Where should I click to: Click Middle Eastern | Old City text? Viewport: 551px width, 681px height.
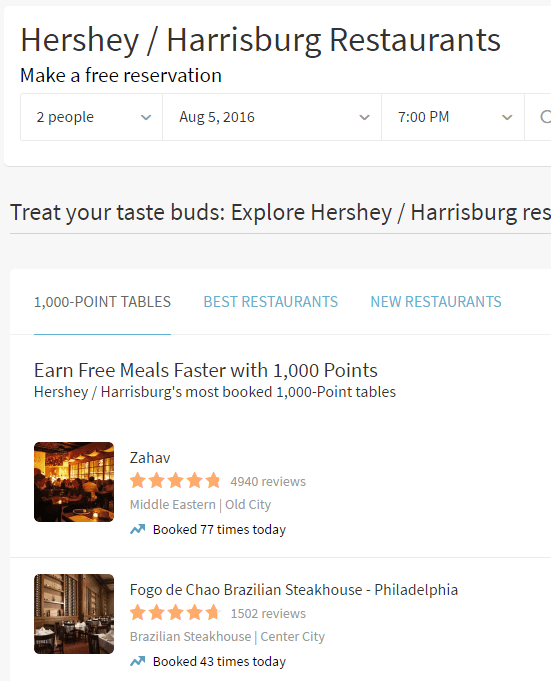tap(200, 505)
